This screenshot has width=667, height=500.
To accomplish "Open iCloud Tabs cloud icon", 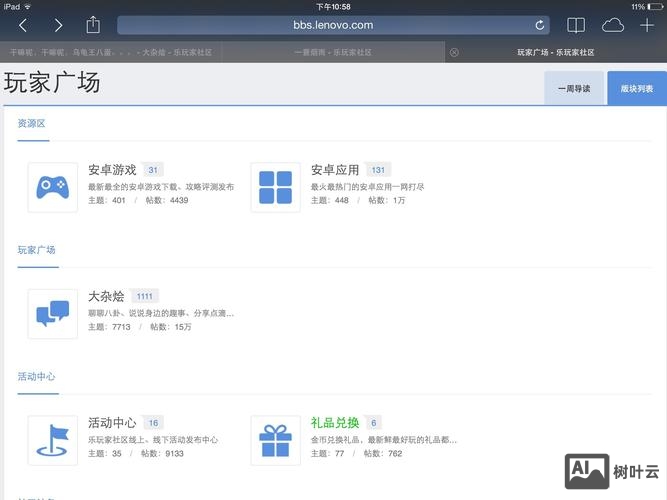I will tap(612, 25).
